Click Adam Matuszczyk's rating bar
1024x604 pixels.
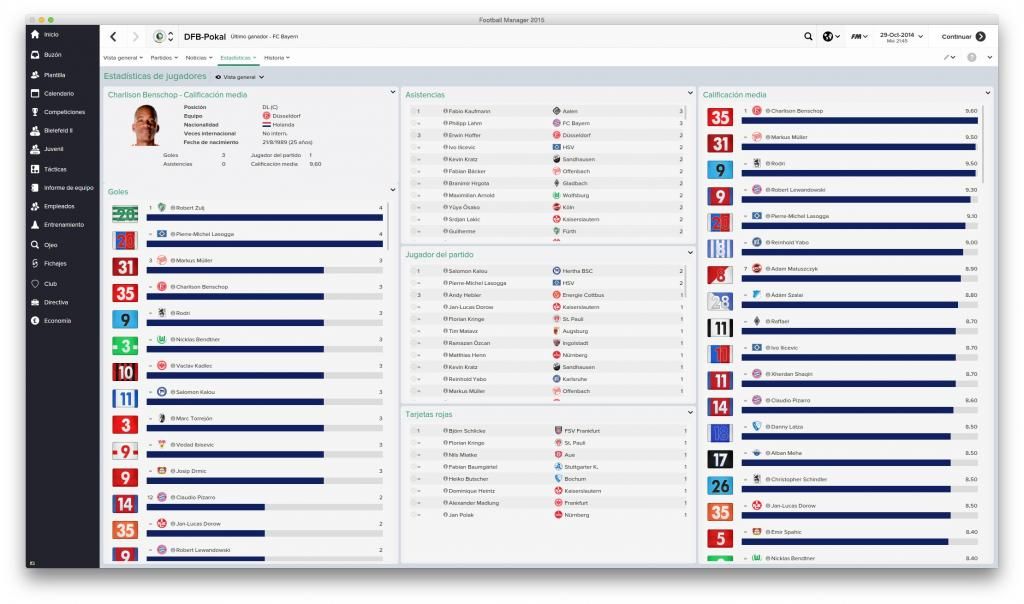[859, 278]
